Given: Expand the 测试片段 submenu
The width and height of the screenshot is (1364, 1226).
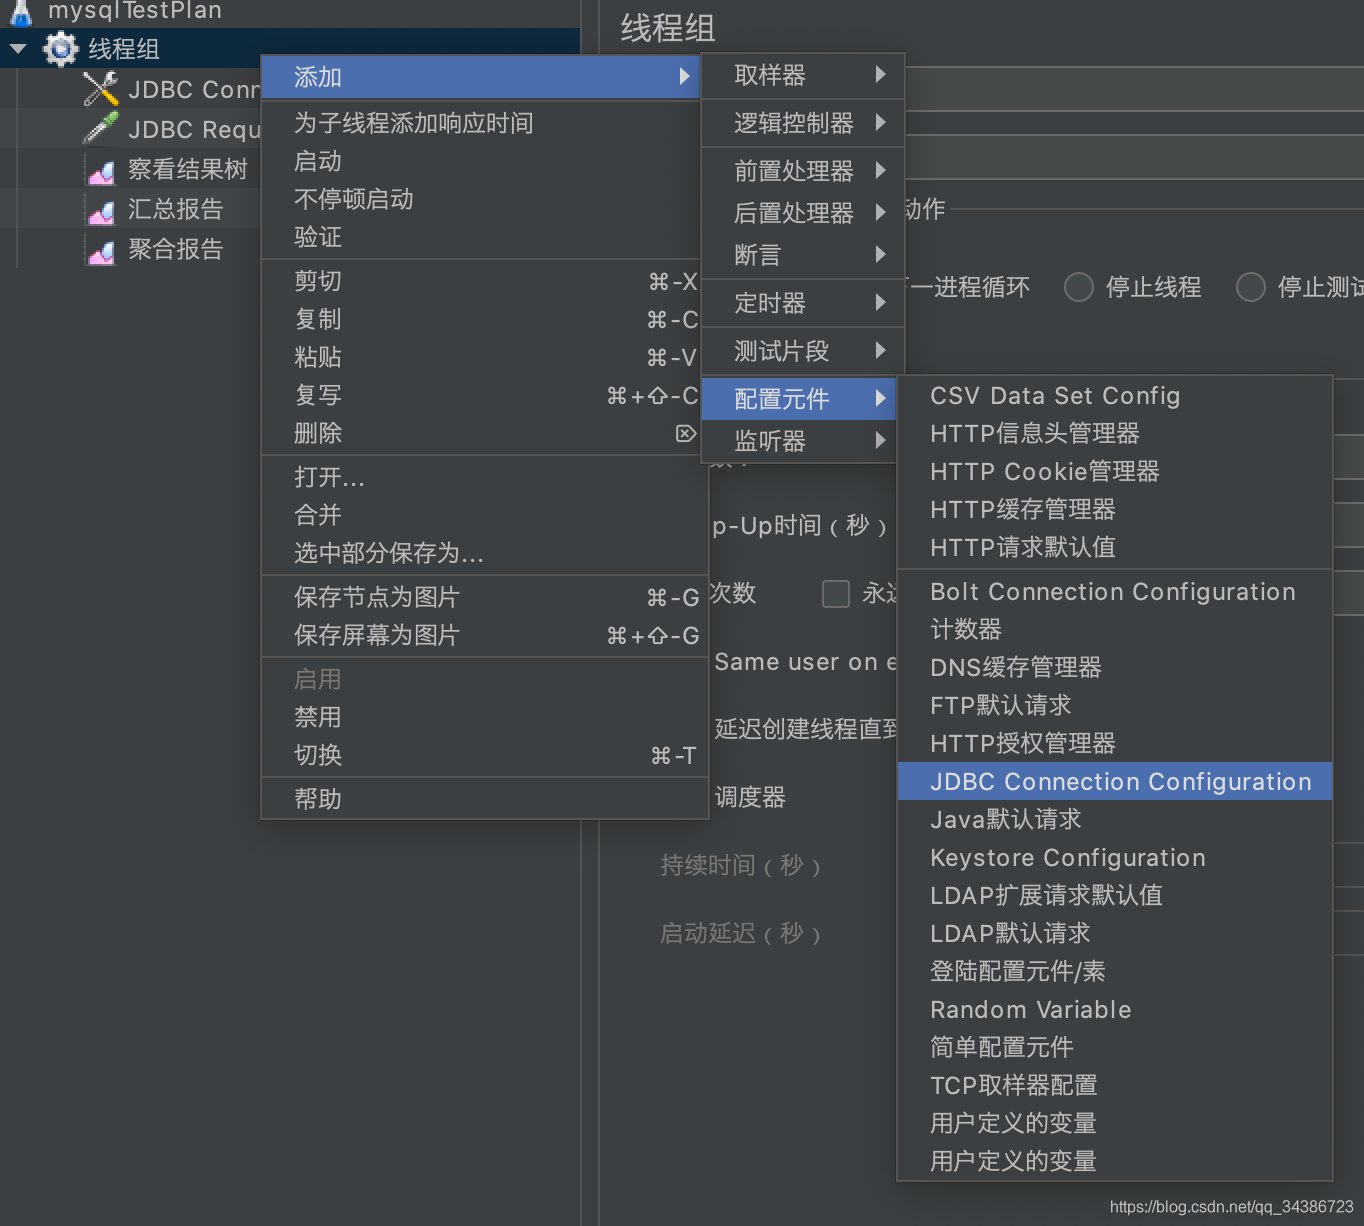Looking at the screenshot, I should 803,351.
